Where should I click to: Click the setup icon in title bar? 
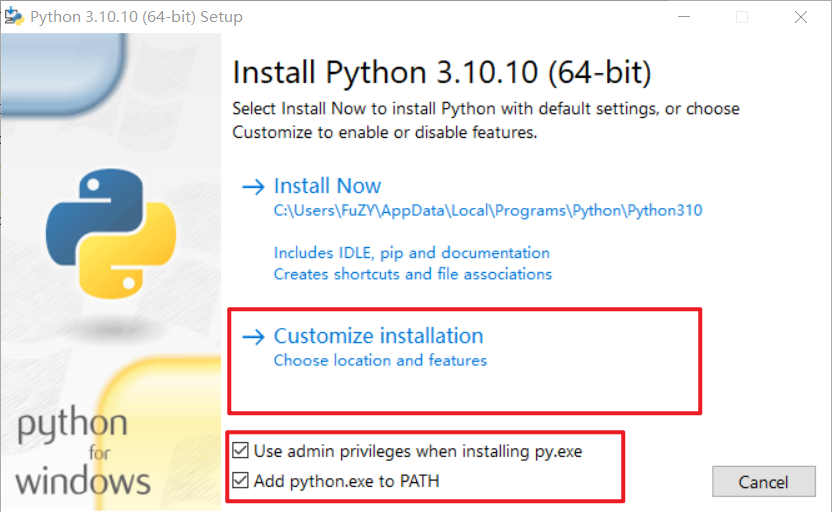click(14, 16)
